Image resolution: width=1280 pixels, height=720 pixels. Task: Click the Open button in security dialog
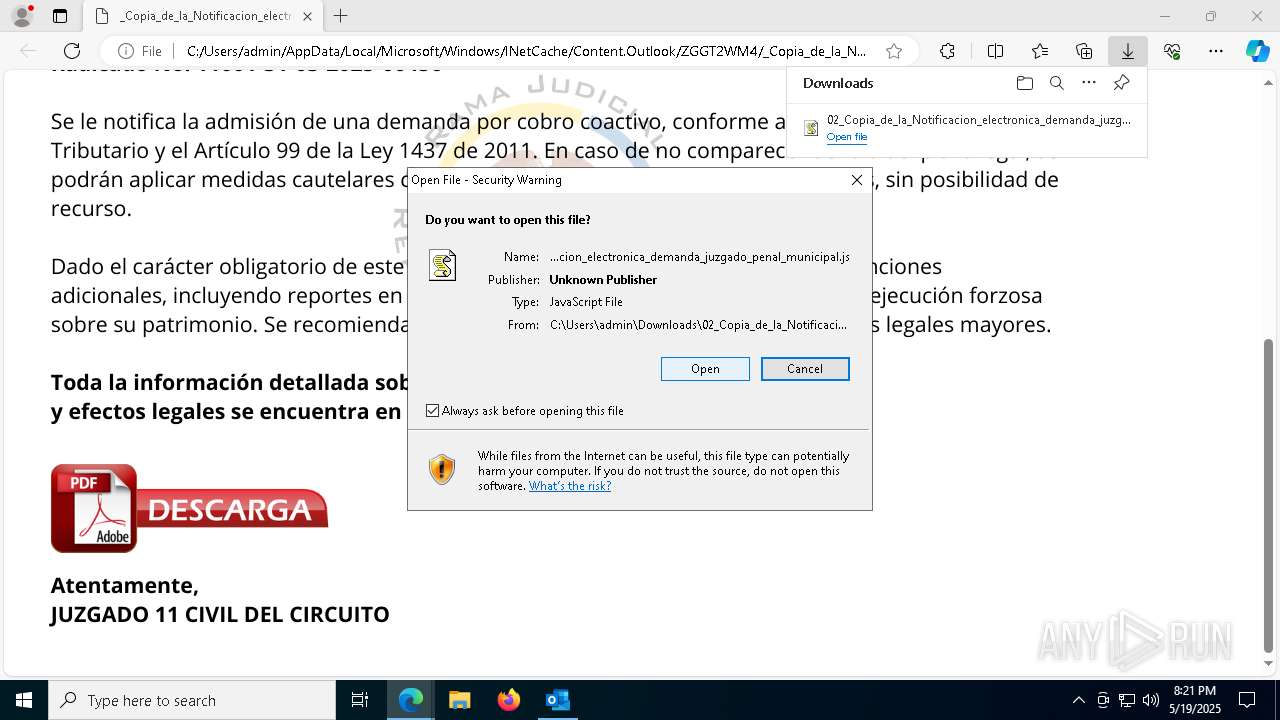(x=705, y=369)
